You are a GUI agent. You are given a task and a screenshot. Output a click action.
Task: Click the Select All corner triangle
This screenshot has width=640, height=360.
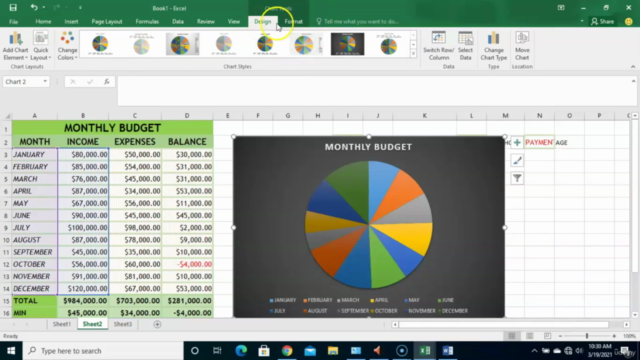(7, 116)
